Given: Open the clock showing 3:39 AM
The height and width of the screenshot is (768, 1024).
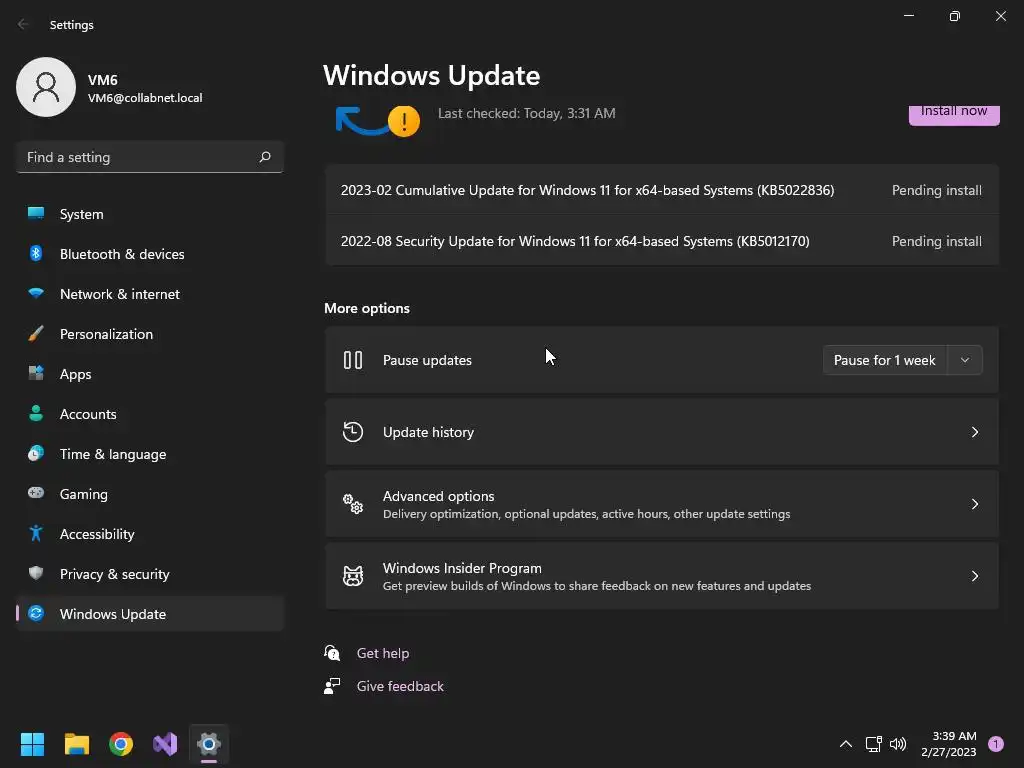Looking at the screenshot, I should coord(949,744).
